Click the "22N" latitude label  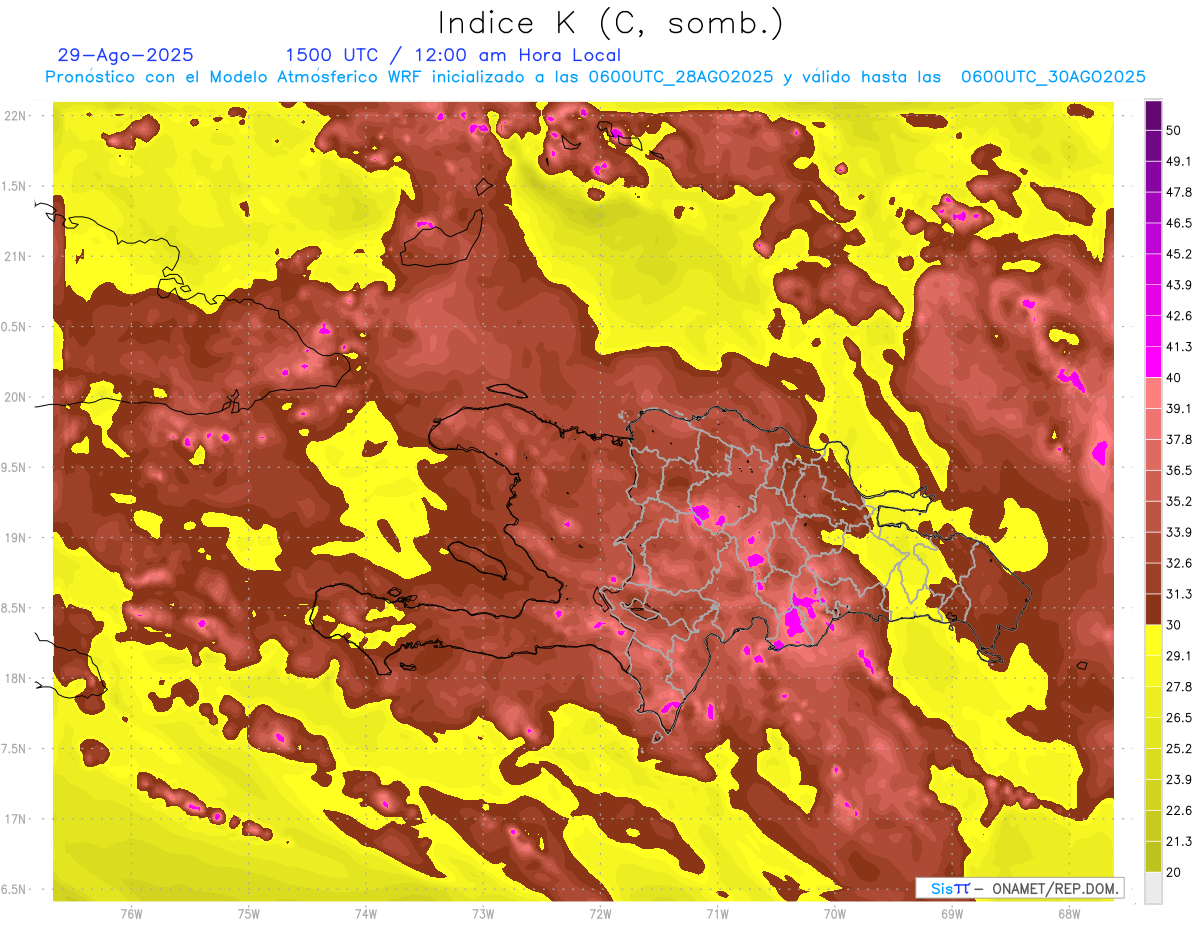[16, 116]
